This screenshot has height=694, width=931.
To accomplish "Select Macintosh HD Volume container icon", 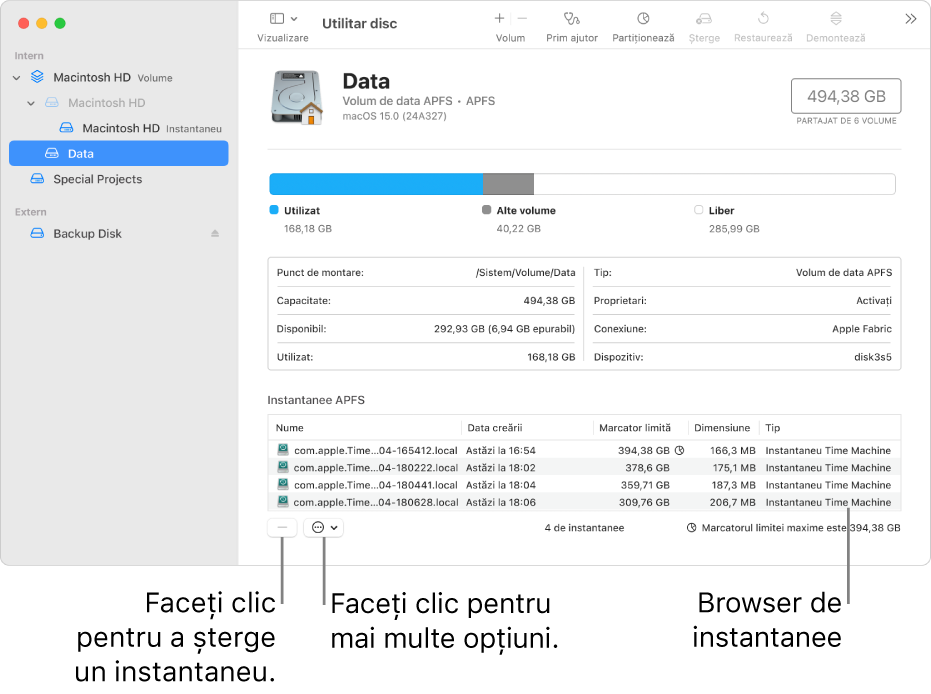I will tap(37, 77).
